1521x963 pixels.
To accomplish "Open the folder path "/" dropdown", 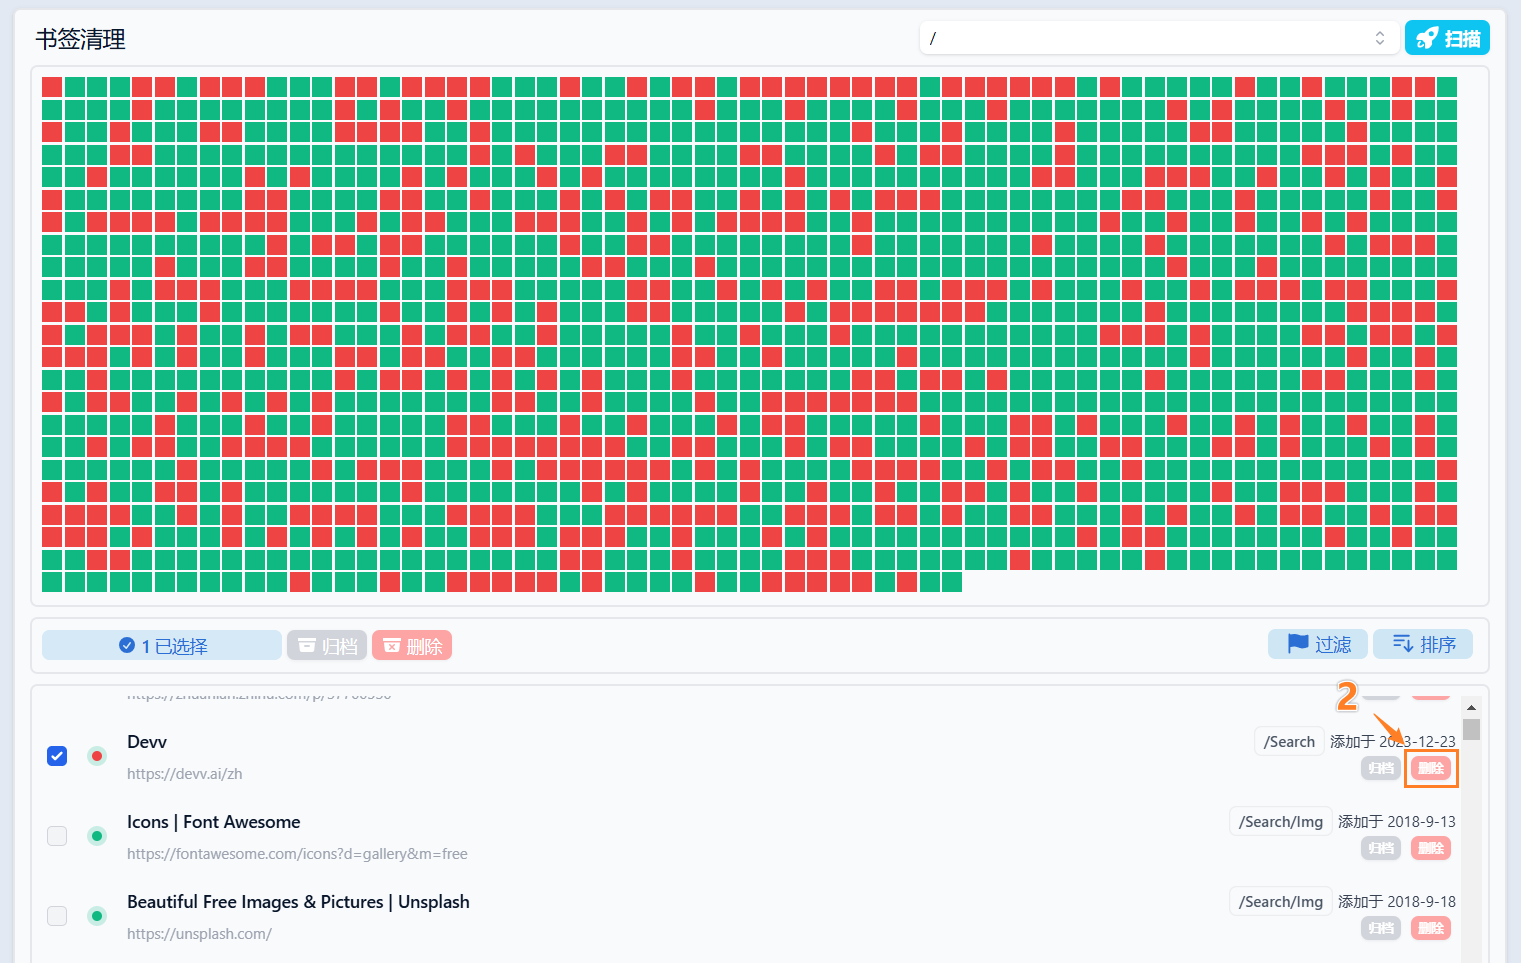I will click(1157, 38).
